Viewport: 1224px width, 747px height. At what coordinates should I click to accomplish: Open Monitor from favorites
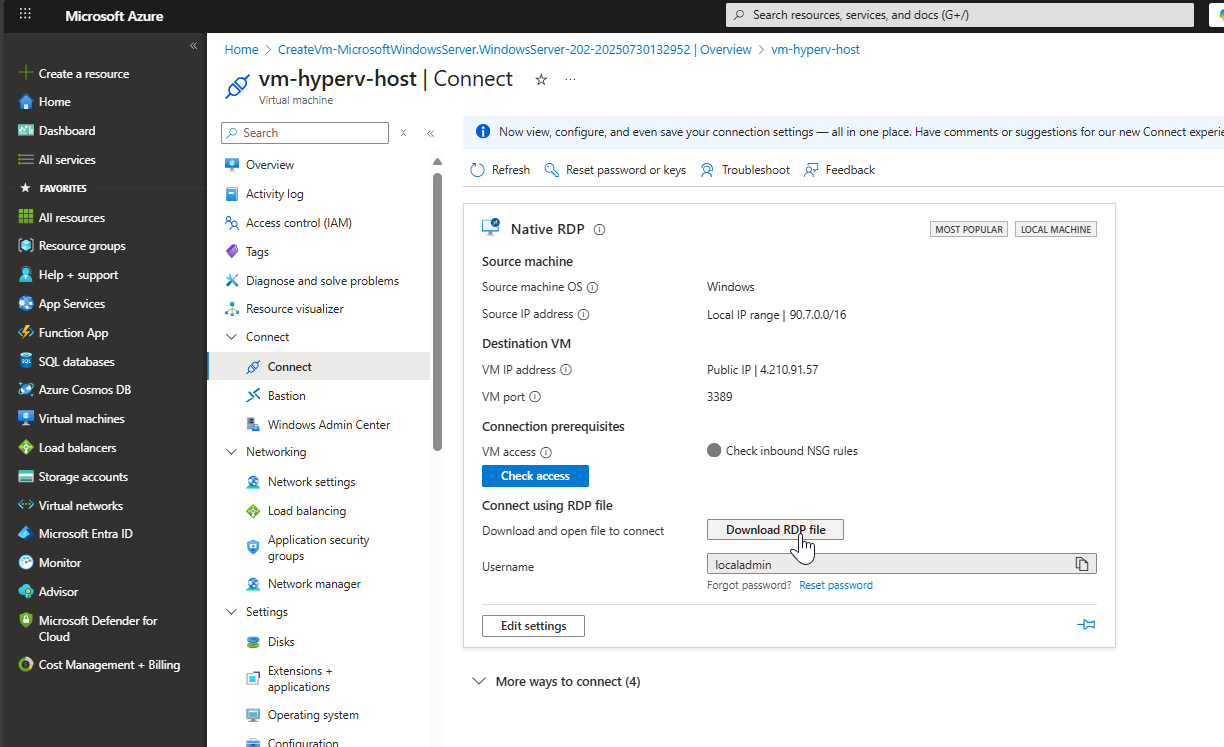coord(59,563)
